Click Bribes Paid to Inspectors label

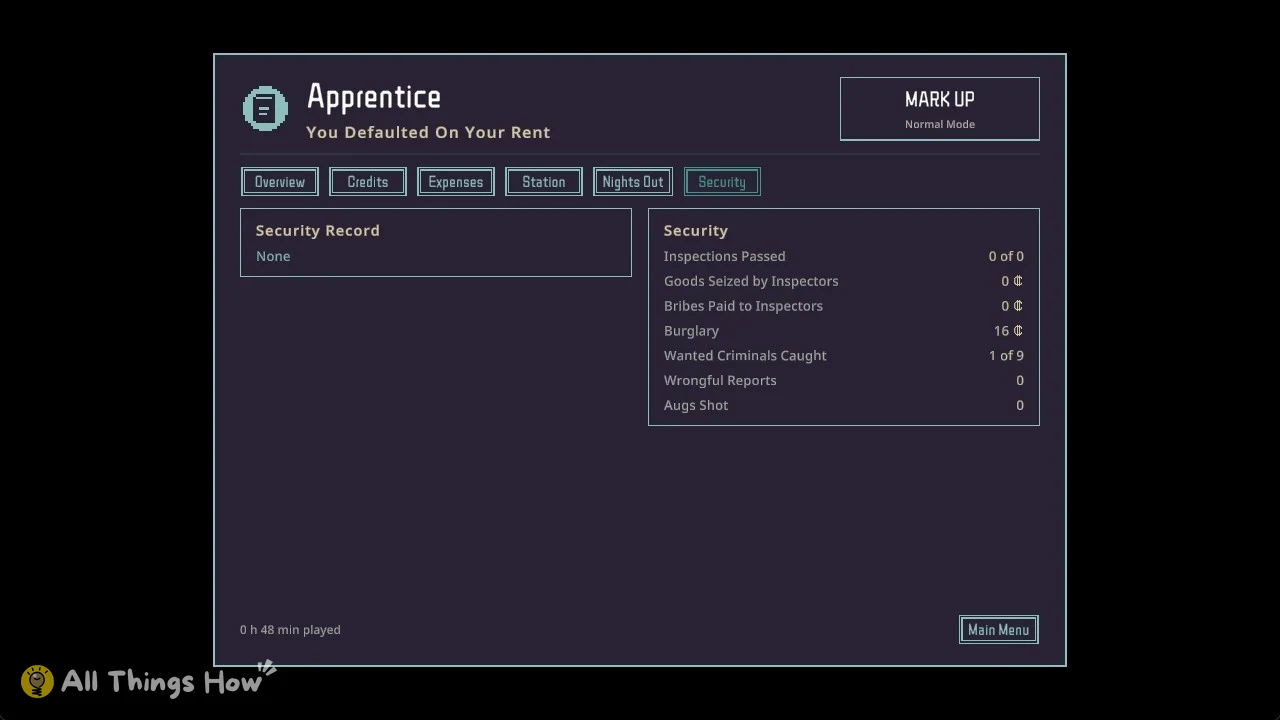click(x=743, y=306)
